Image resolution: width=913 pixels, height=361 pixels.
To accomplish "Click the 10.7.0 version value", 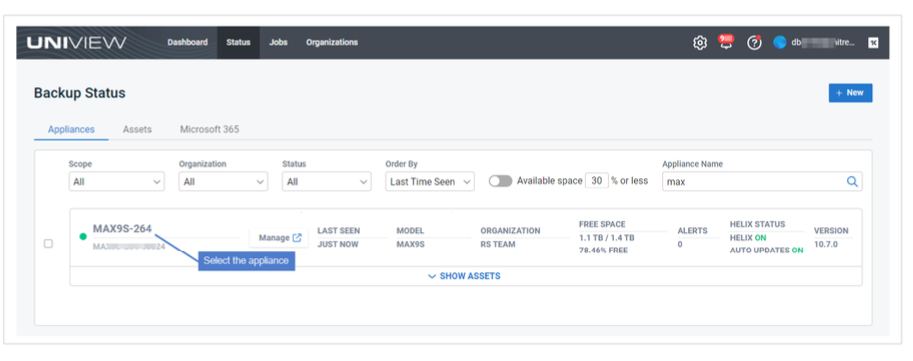I will click(826, 245).
